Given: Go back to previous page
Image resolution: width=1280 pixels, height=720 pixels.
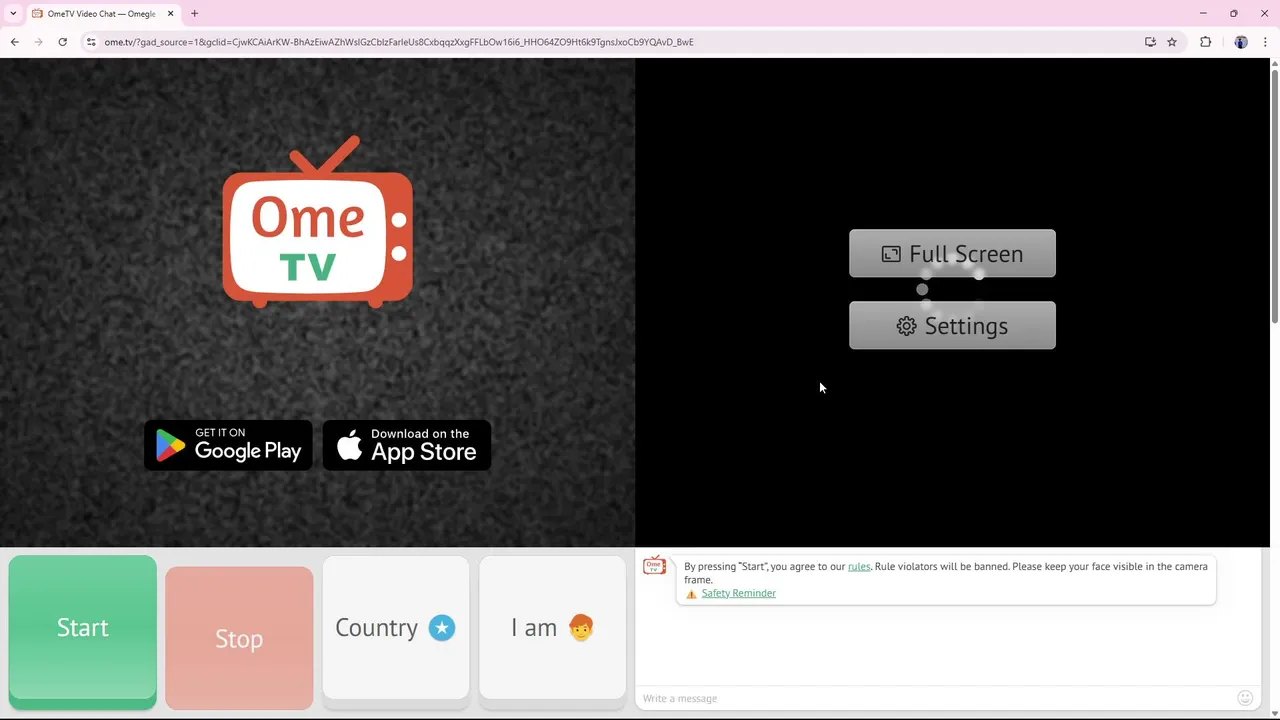Looking at the screenshot, I should [14, 42].
